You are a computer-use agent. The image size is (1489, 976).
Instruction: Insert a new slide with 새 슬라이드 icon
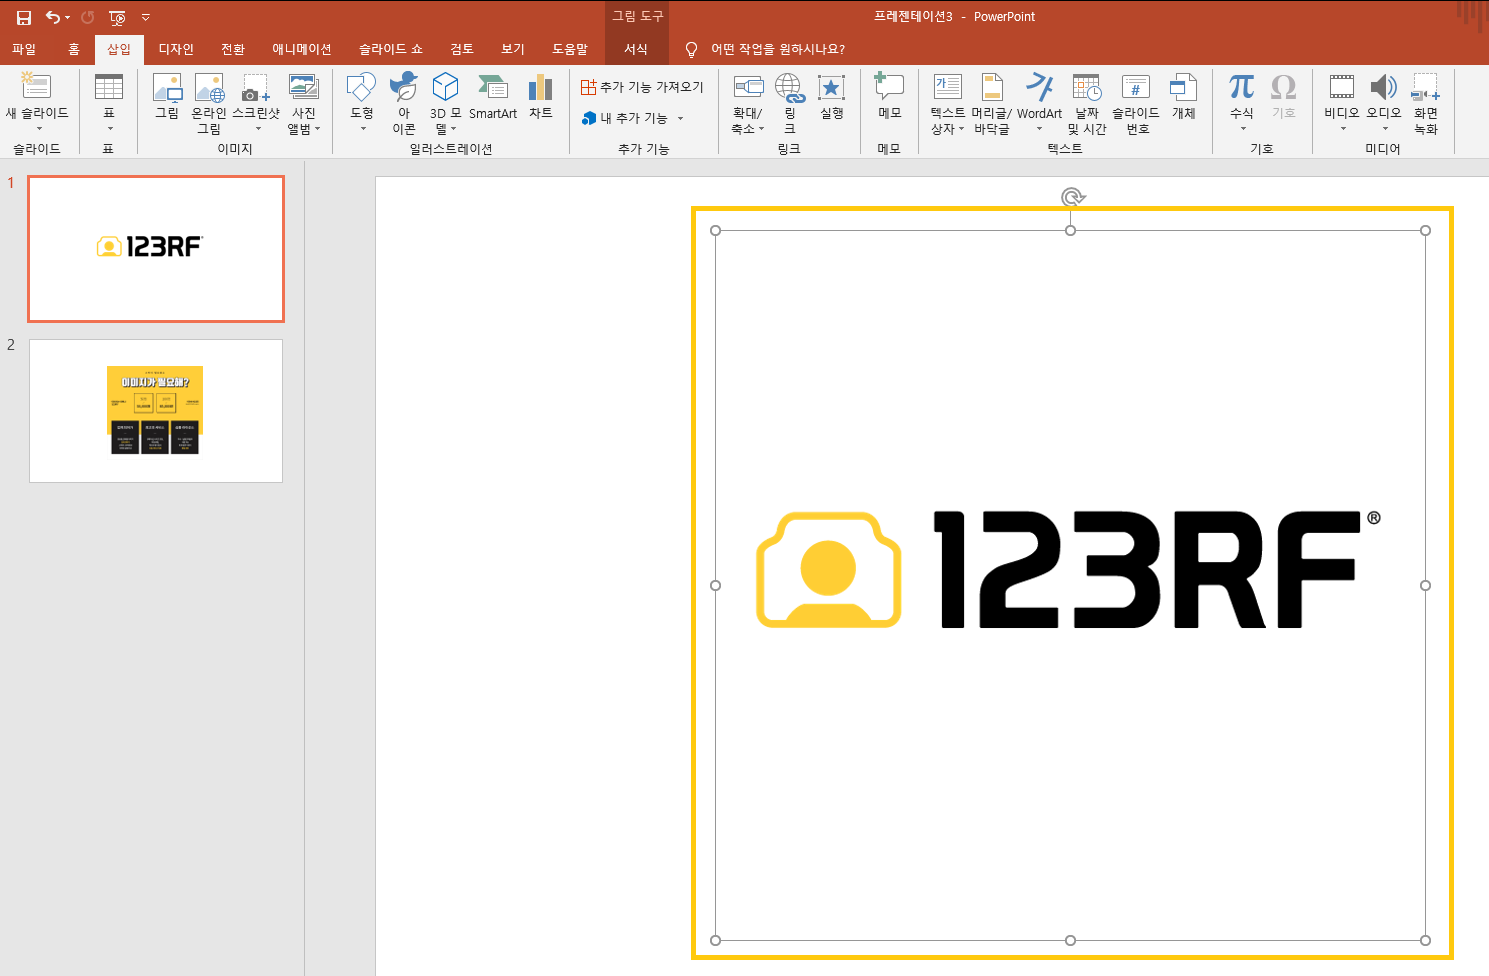[x=36, y=86]
